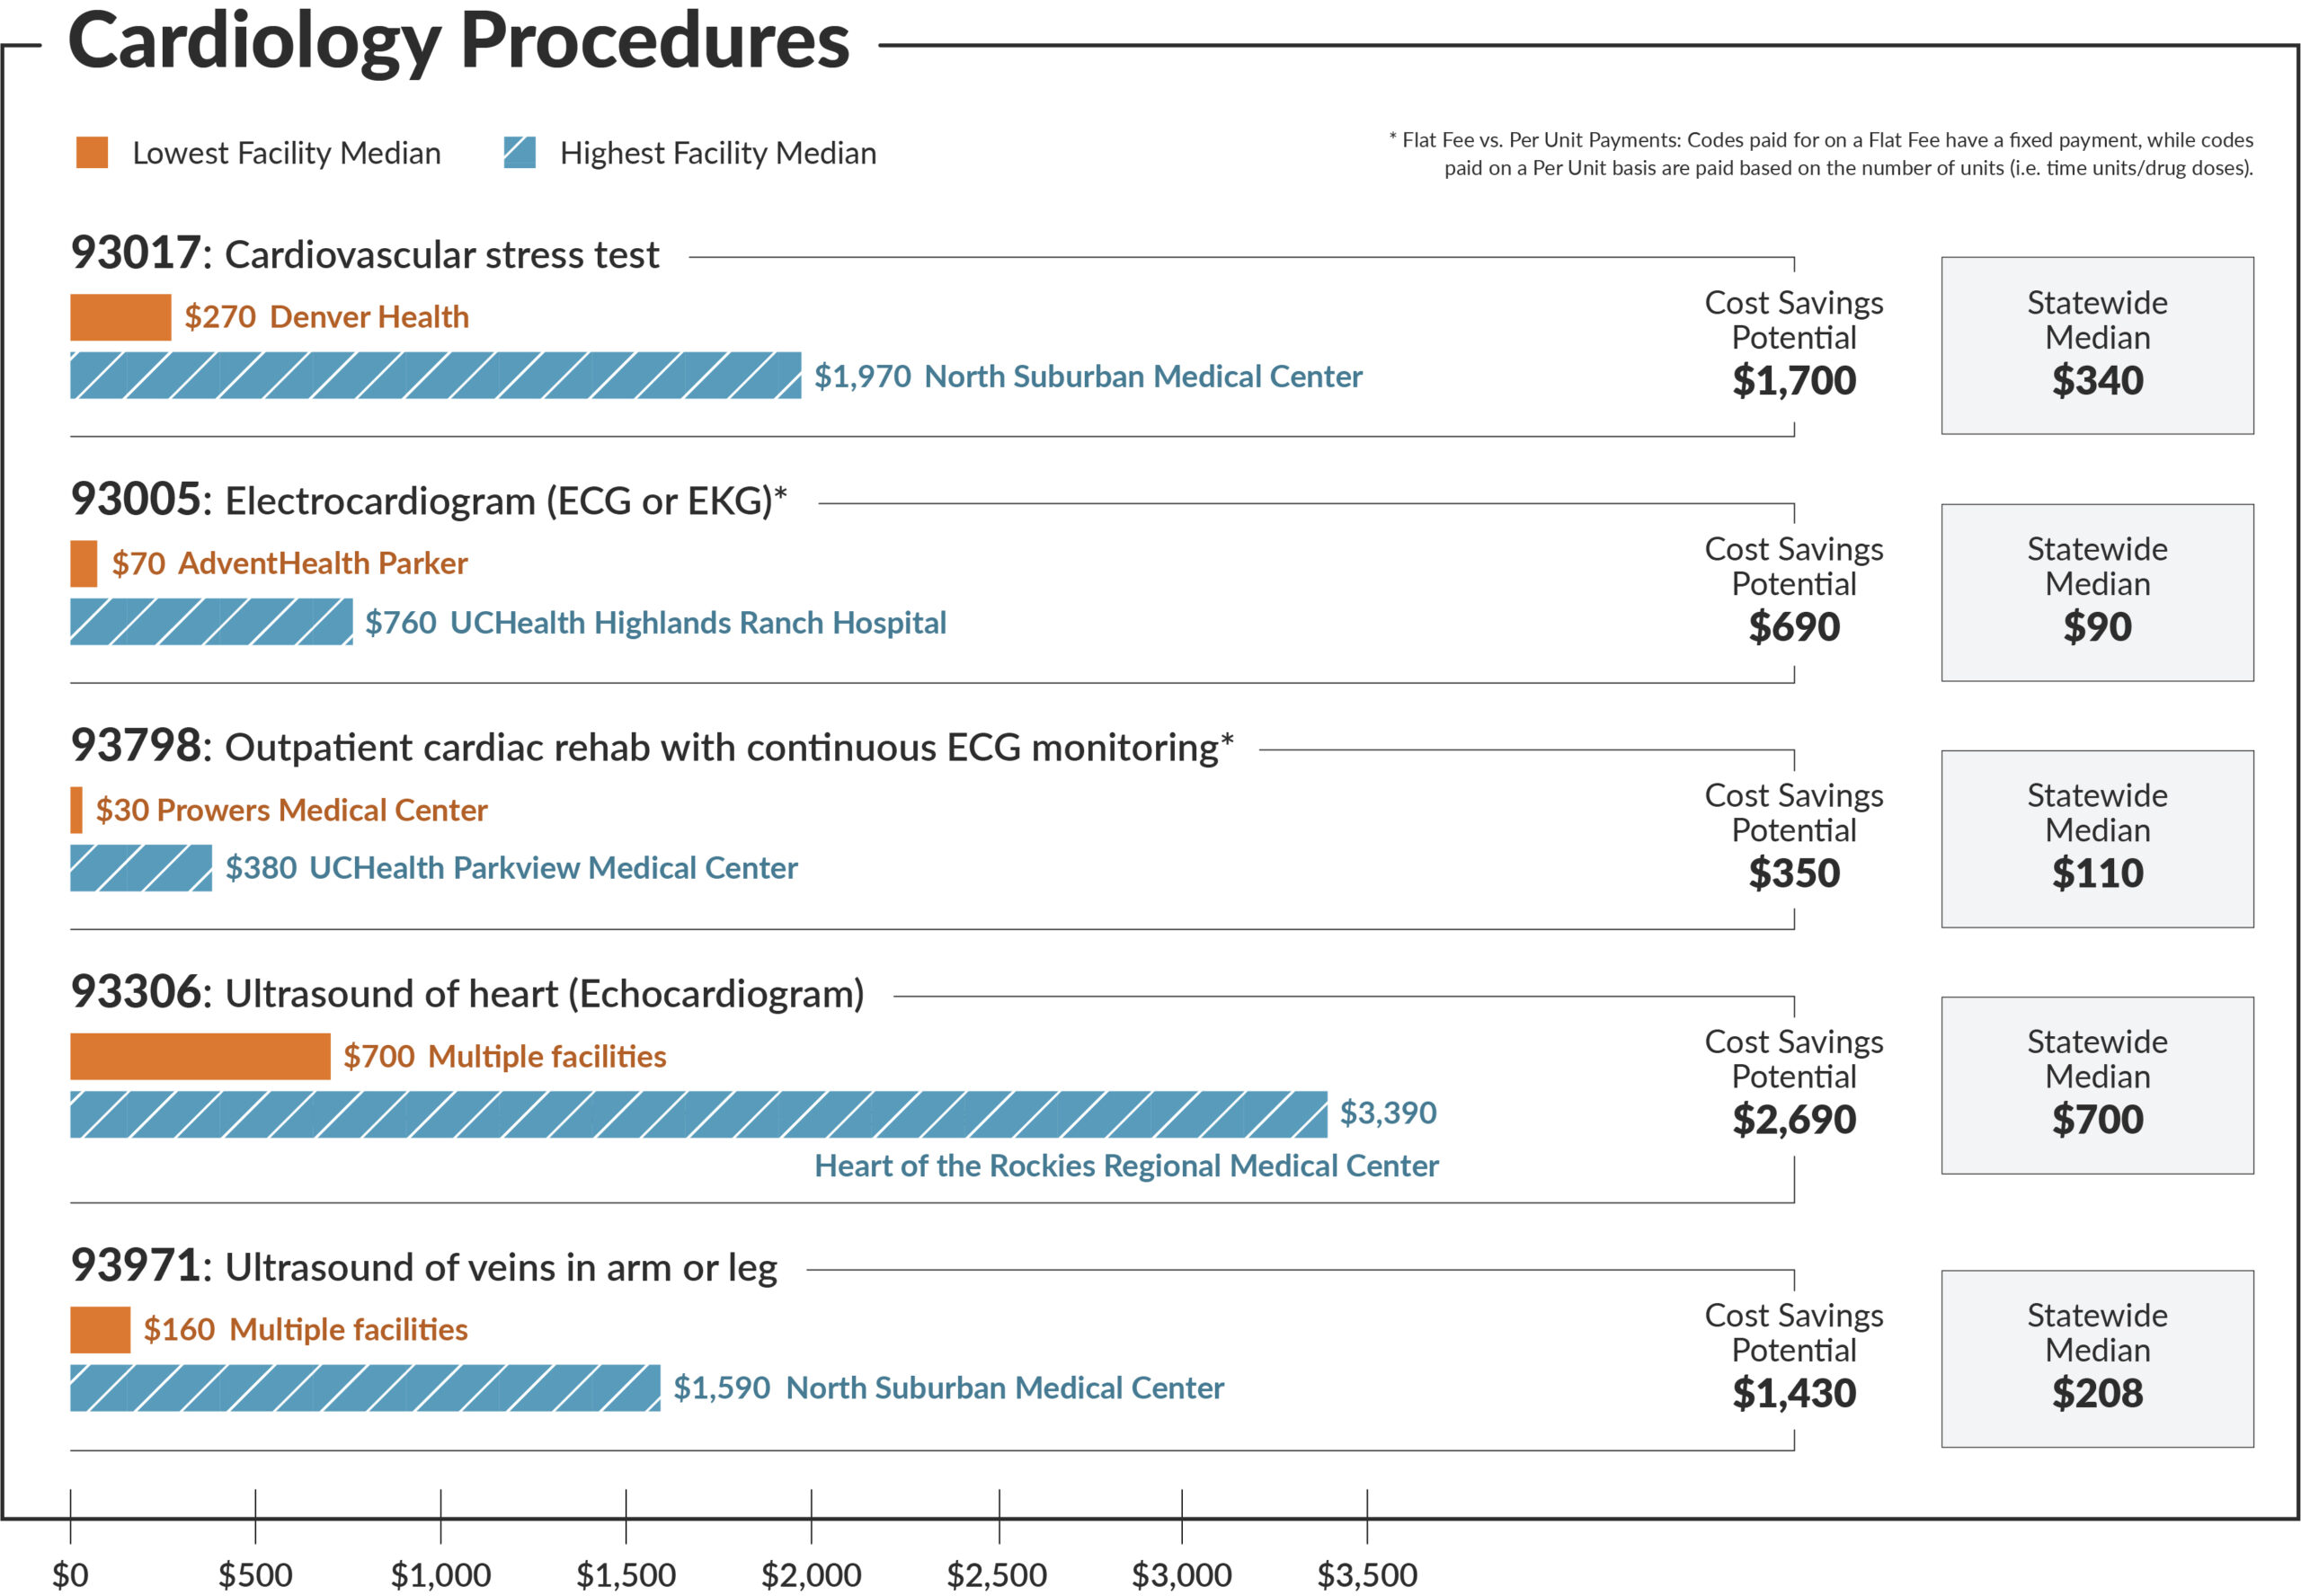The width and height of the screenshot is (2301, 1596).
Task: Click the orange AdventHealth Parker $70 bar
Action: [x=84, y=563]
